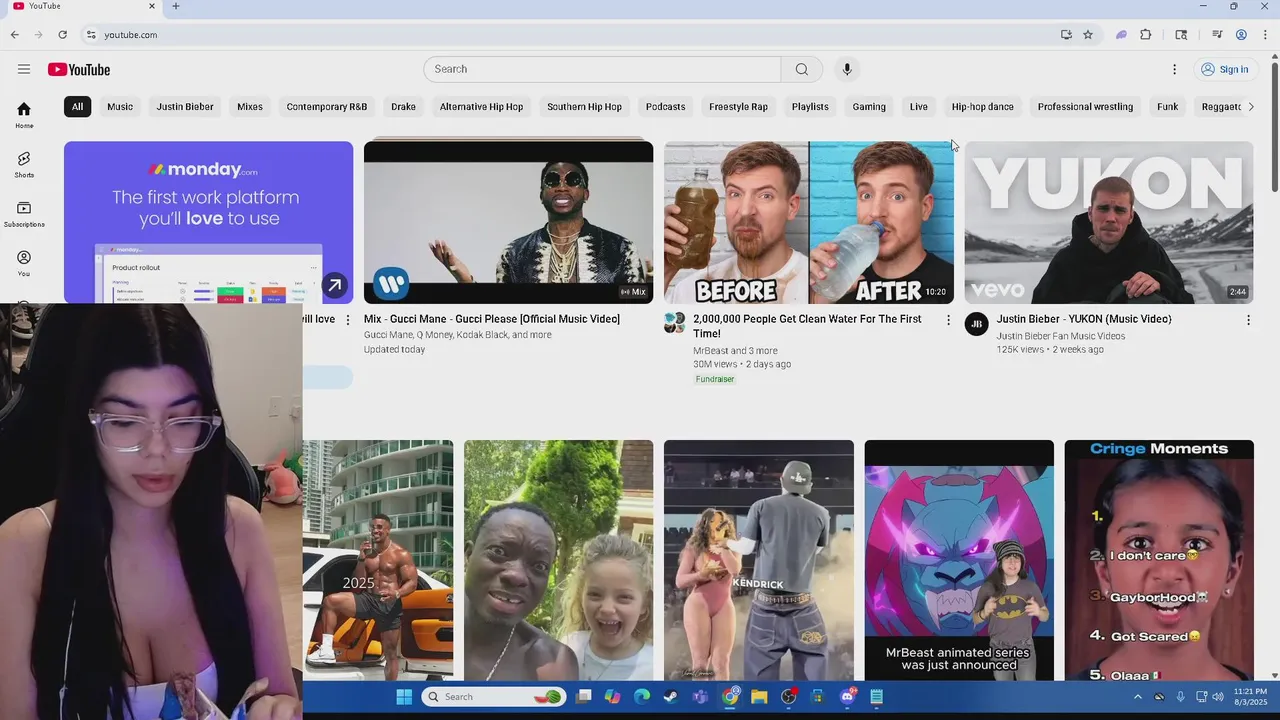Click in the YouTube search box
Screen dimensions: 1280x720
[x=602, y=69]
